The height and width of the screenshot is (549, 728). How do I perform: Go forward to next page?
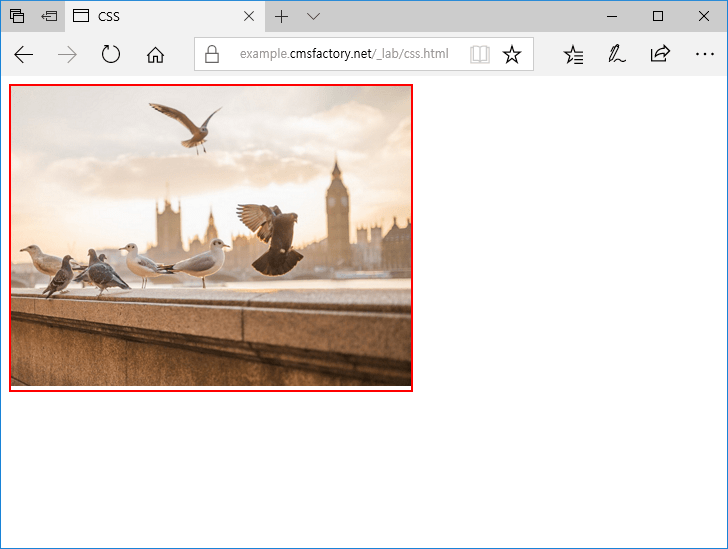click(x=67, y=55)
